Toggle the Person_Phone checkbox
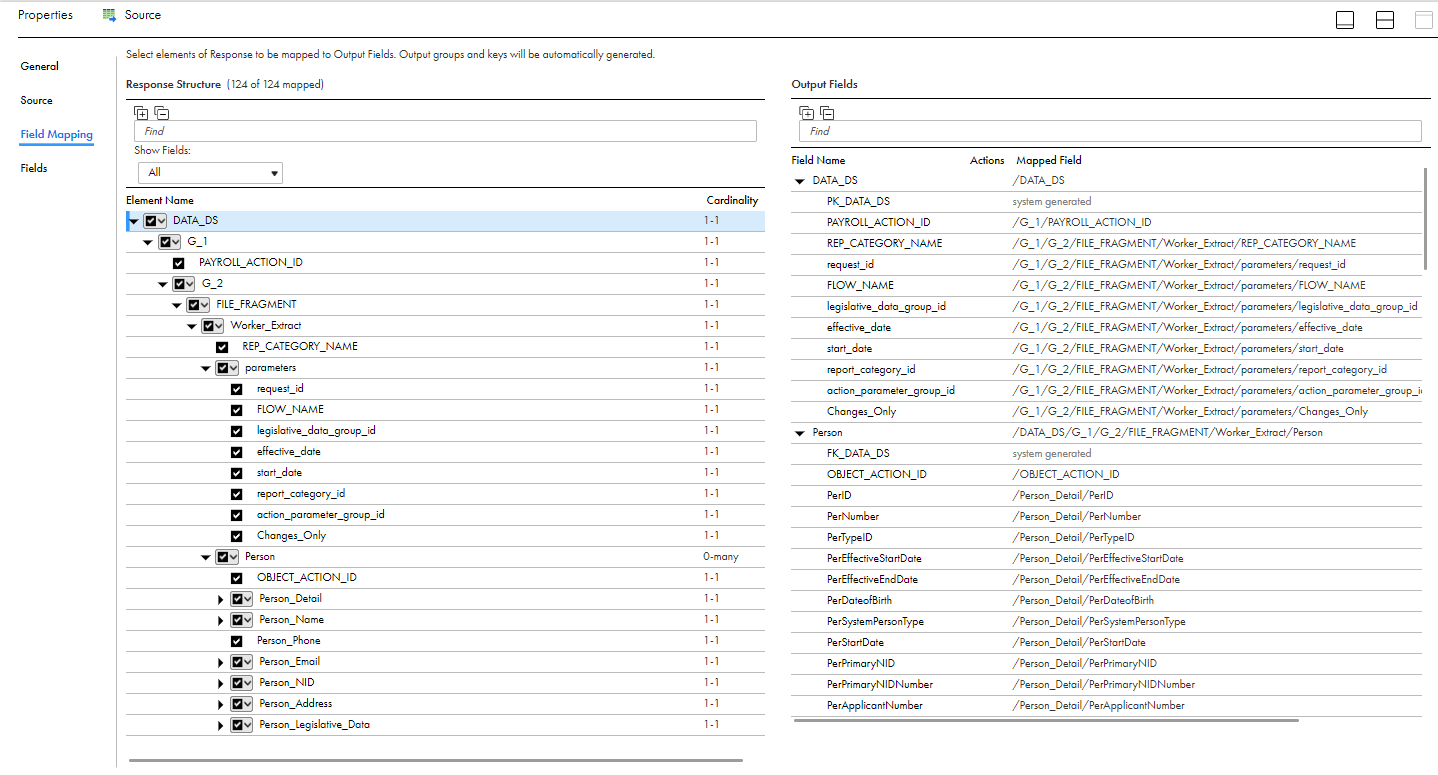Screen dimensions: 1438x775 coord(237,641)
